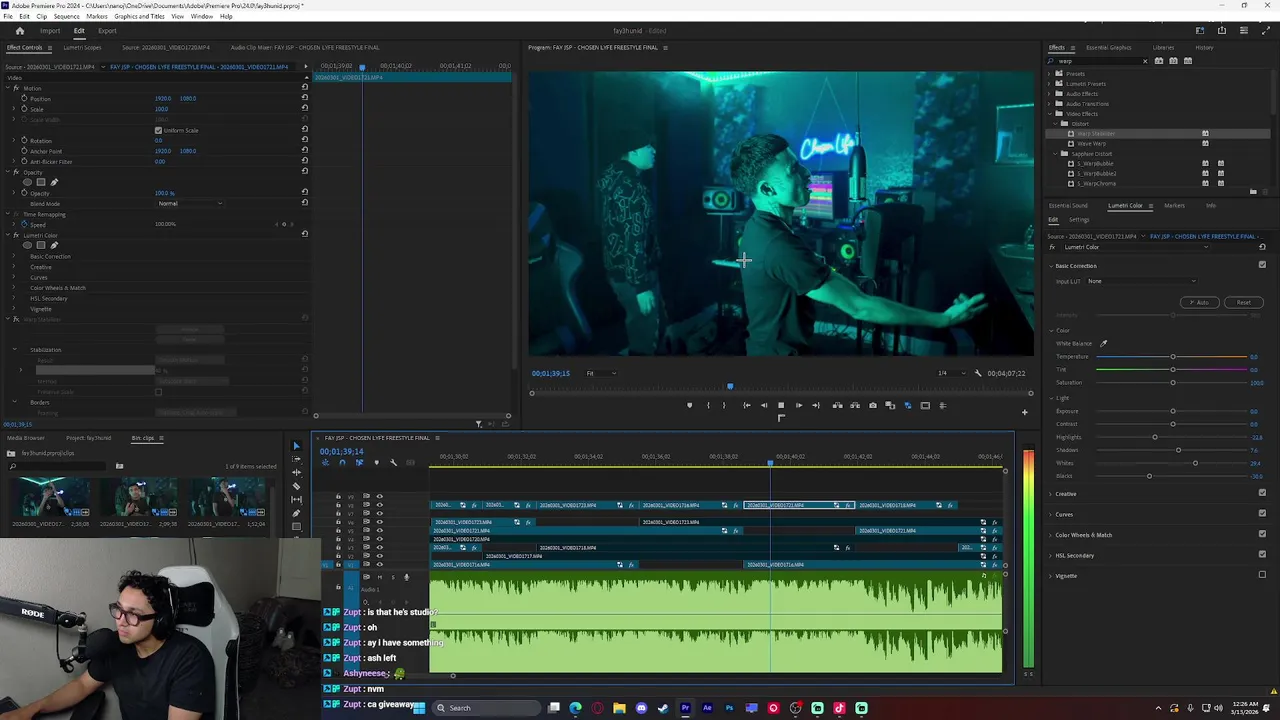Click the ellipse mask tool under Opacity

click(28, 182)
